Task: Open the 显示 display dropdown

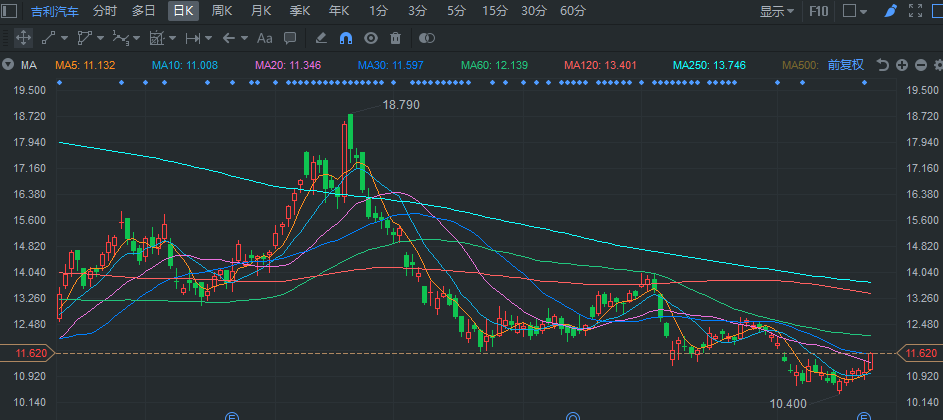Action: pos(776,11)
